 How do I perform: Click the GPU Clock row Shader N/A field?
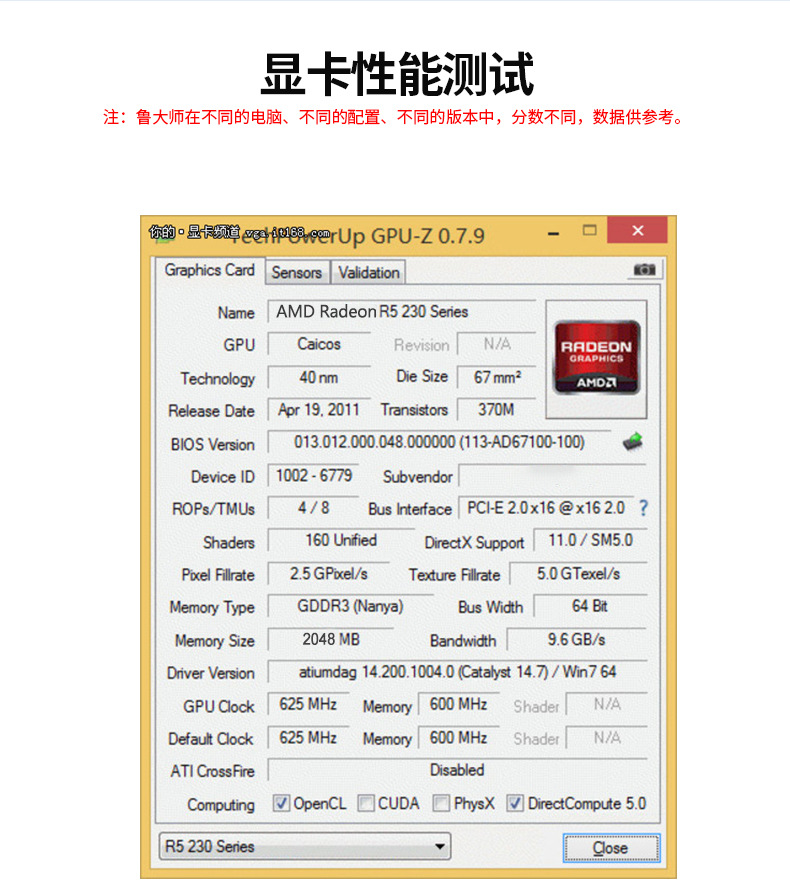[607, 704]
